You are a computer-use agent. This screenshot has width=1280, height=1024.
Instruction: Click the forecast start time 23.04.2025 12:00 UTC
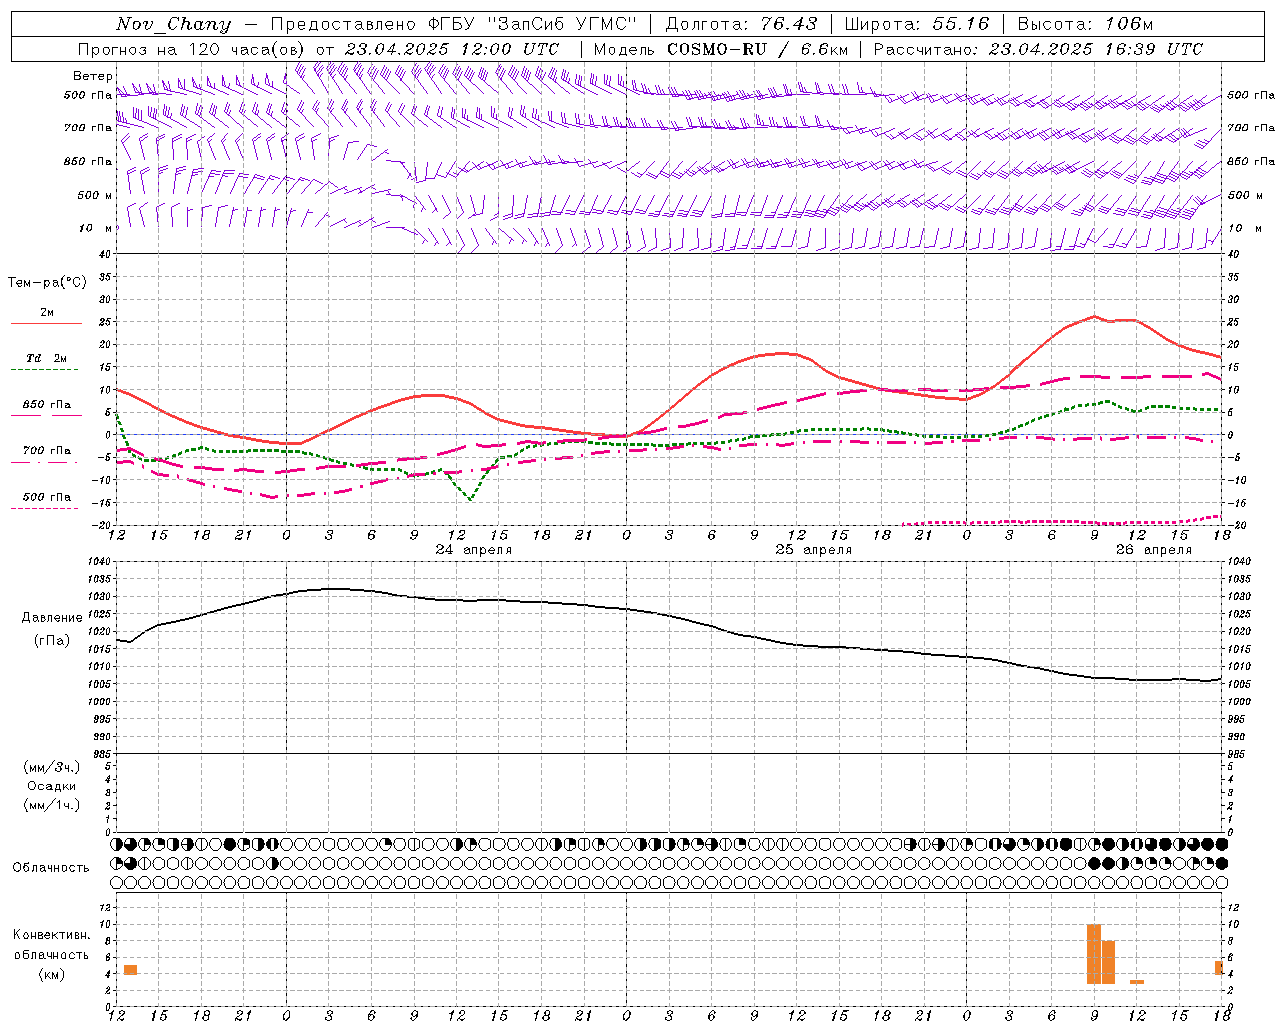tap(452, 49)
